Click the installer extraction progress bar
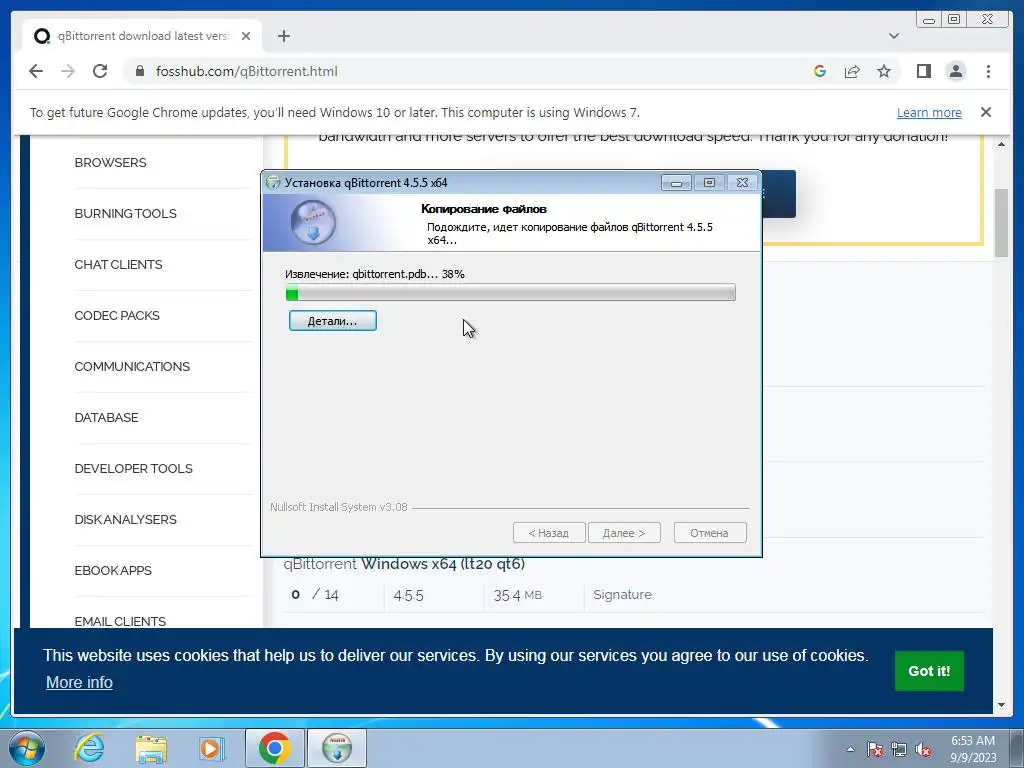The image size is (1024, 768). (x=511, y=293)
